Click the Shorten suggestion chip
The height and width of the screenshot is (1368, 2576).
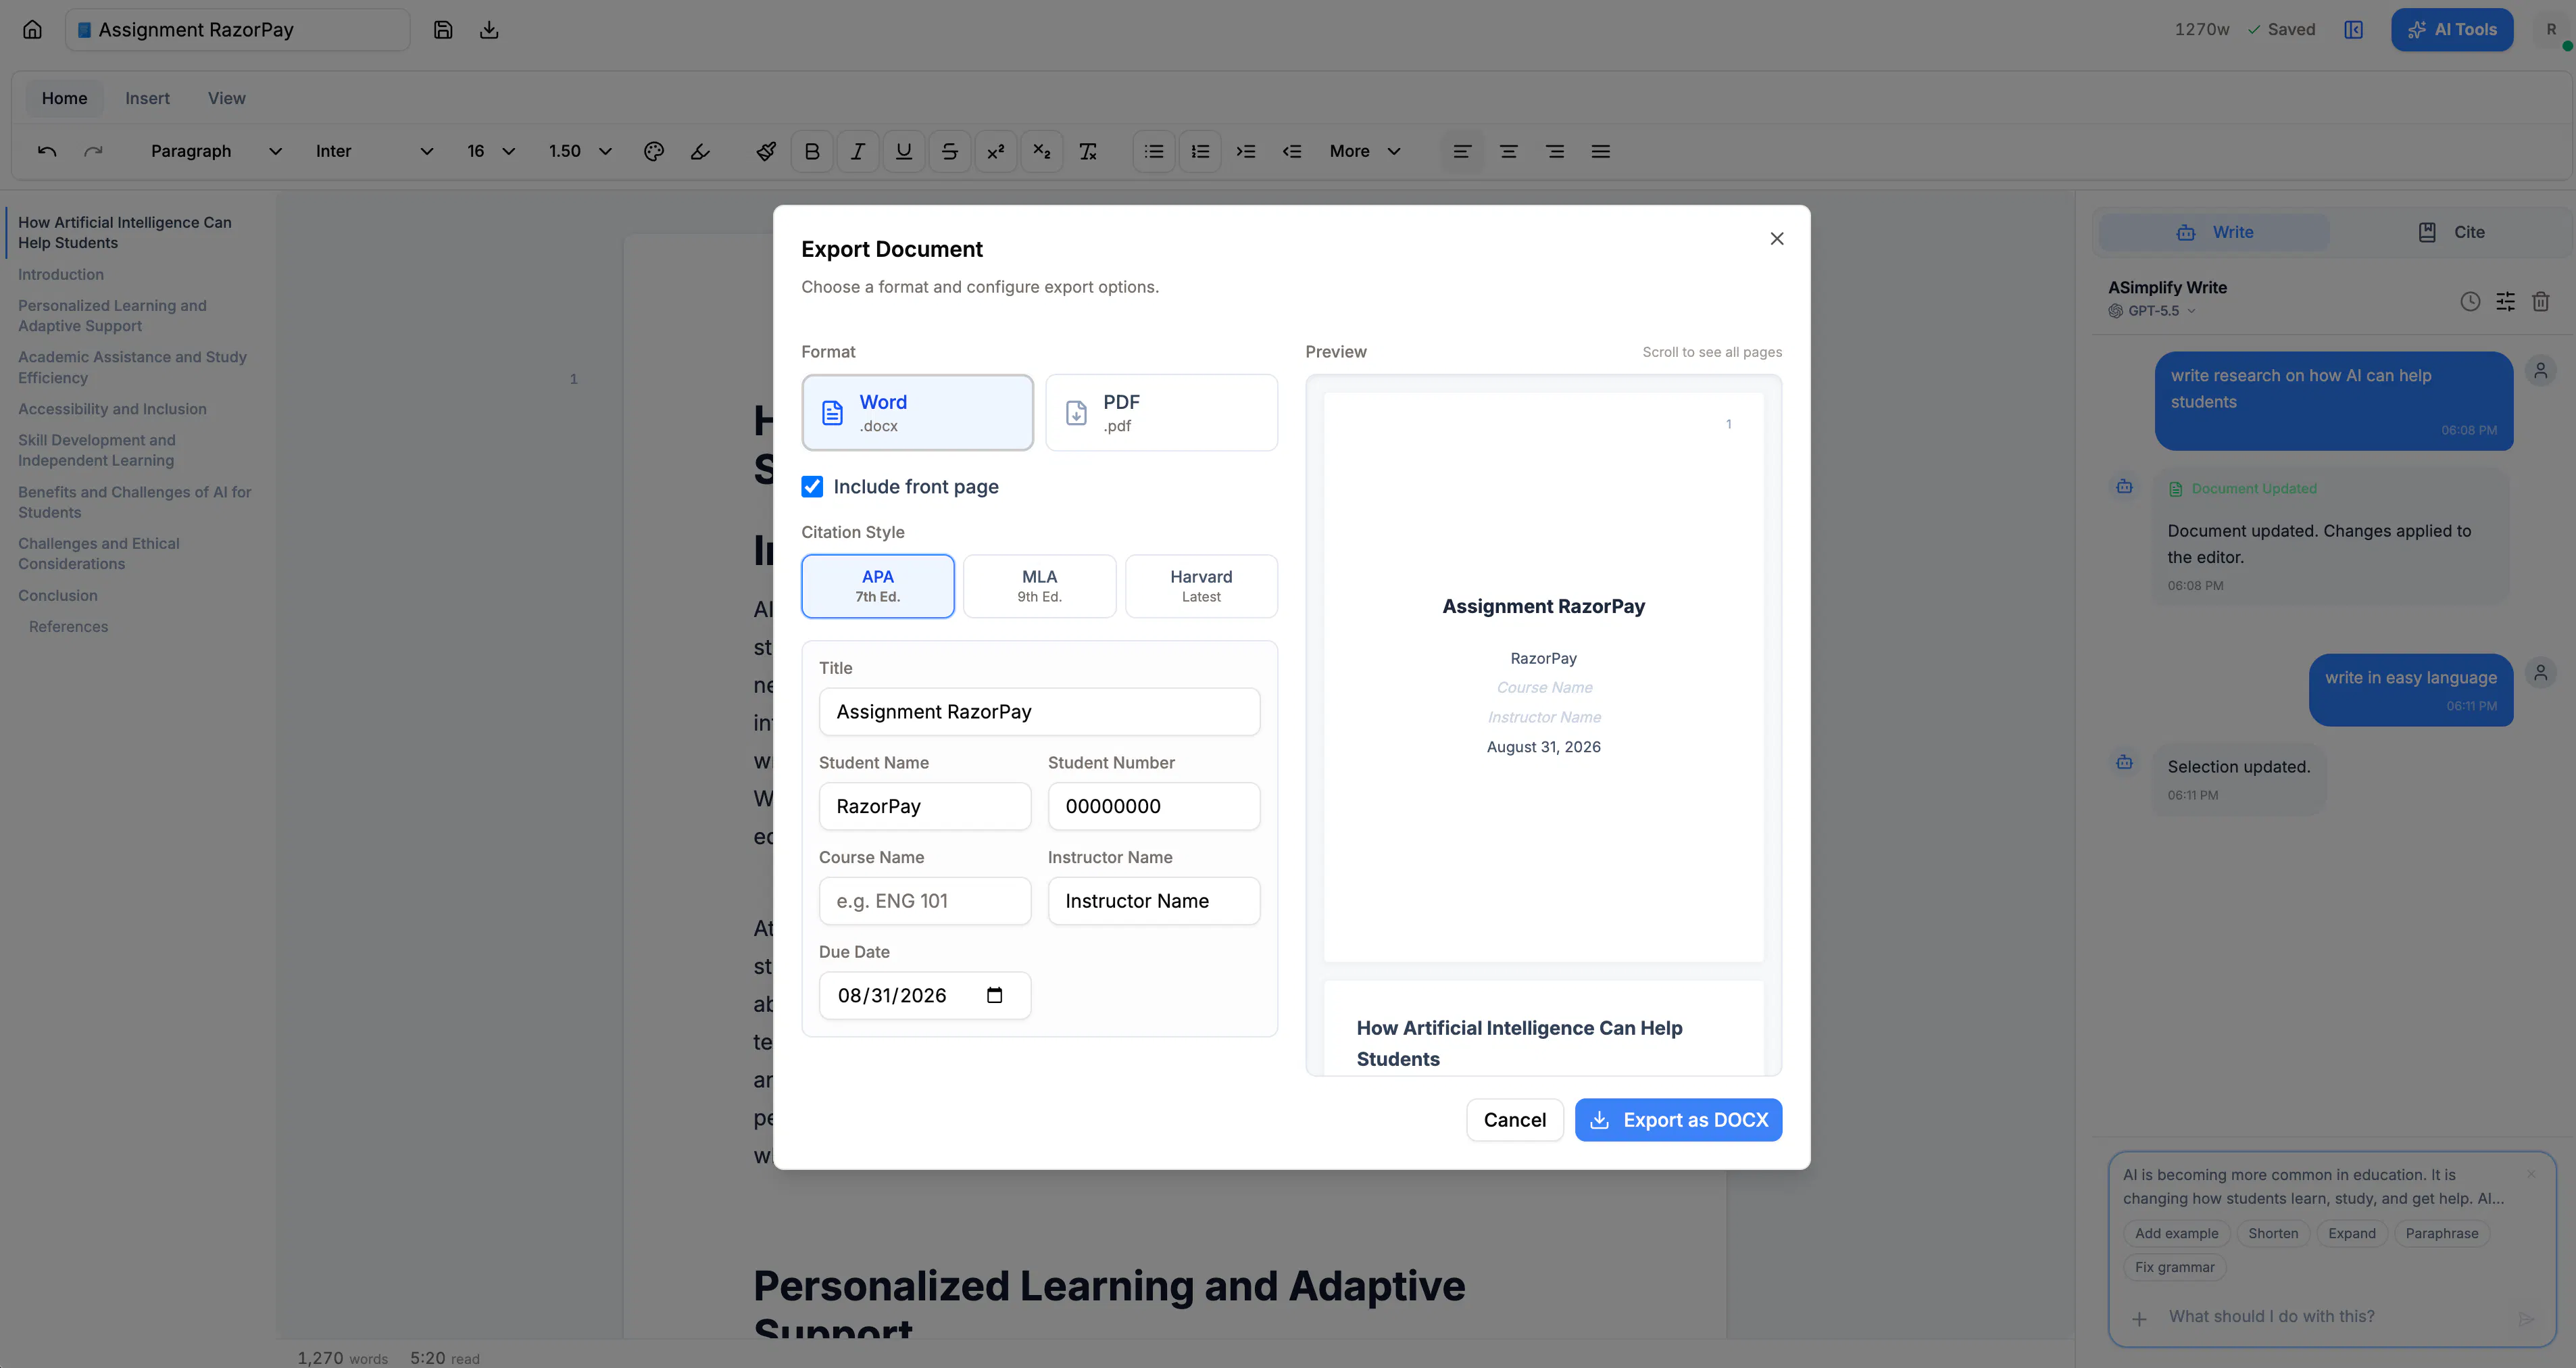2273,1233
